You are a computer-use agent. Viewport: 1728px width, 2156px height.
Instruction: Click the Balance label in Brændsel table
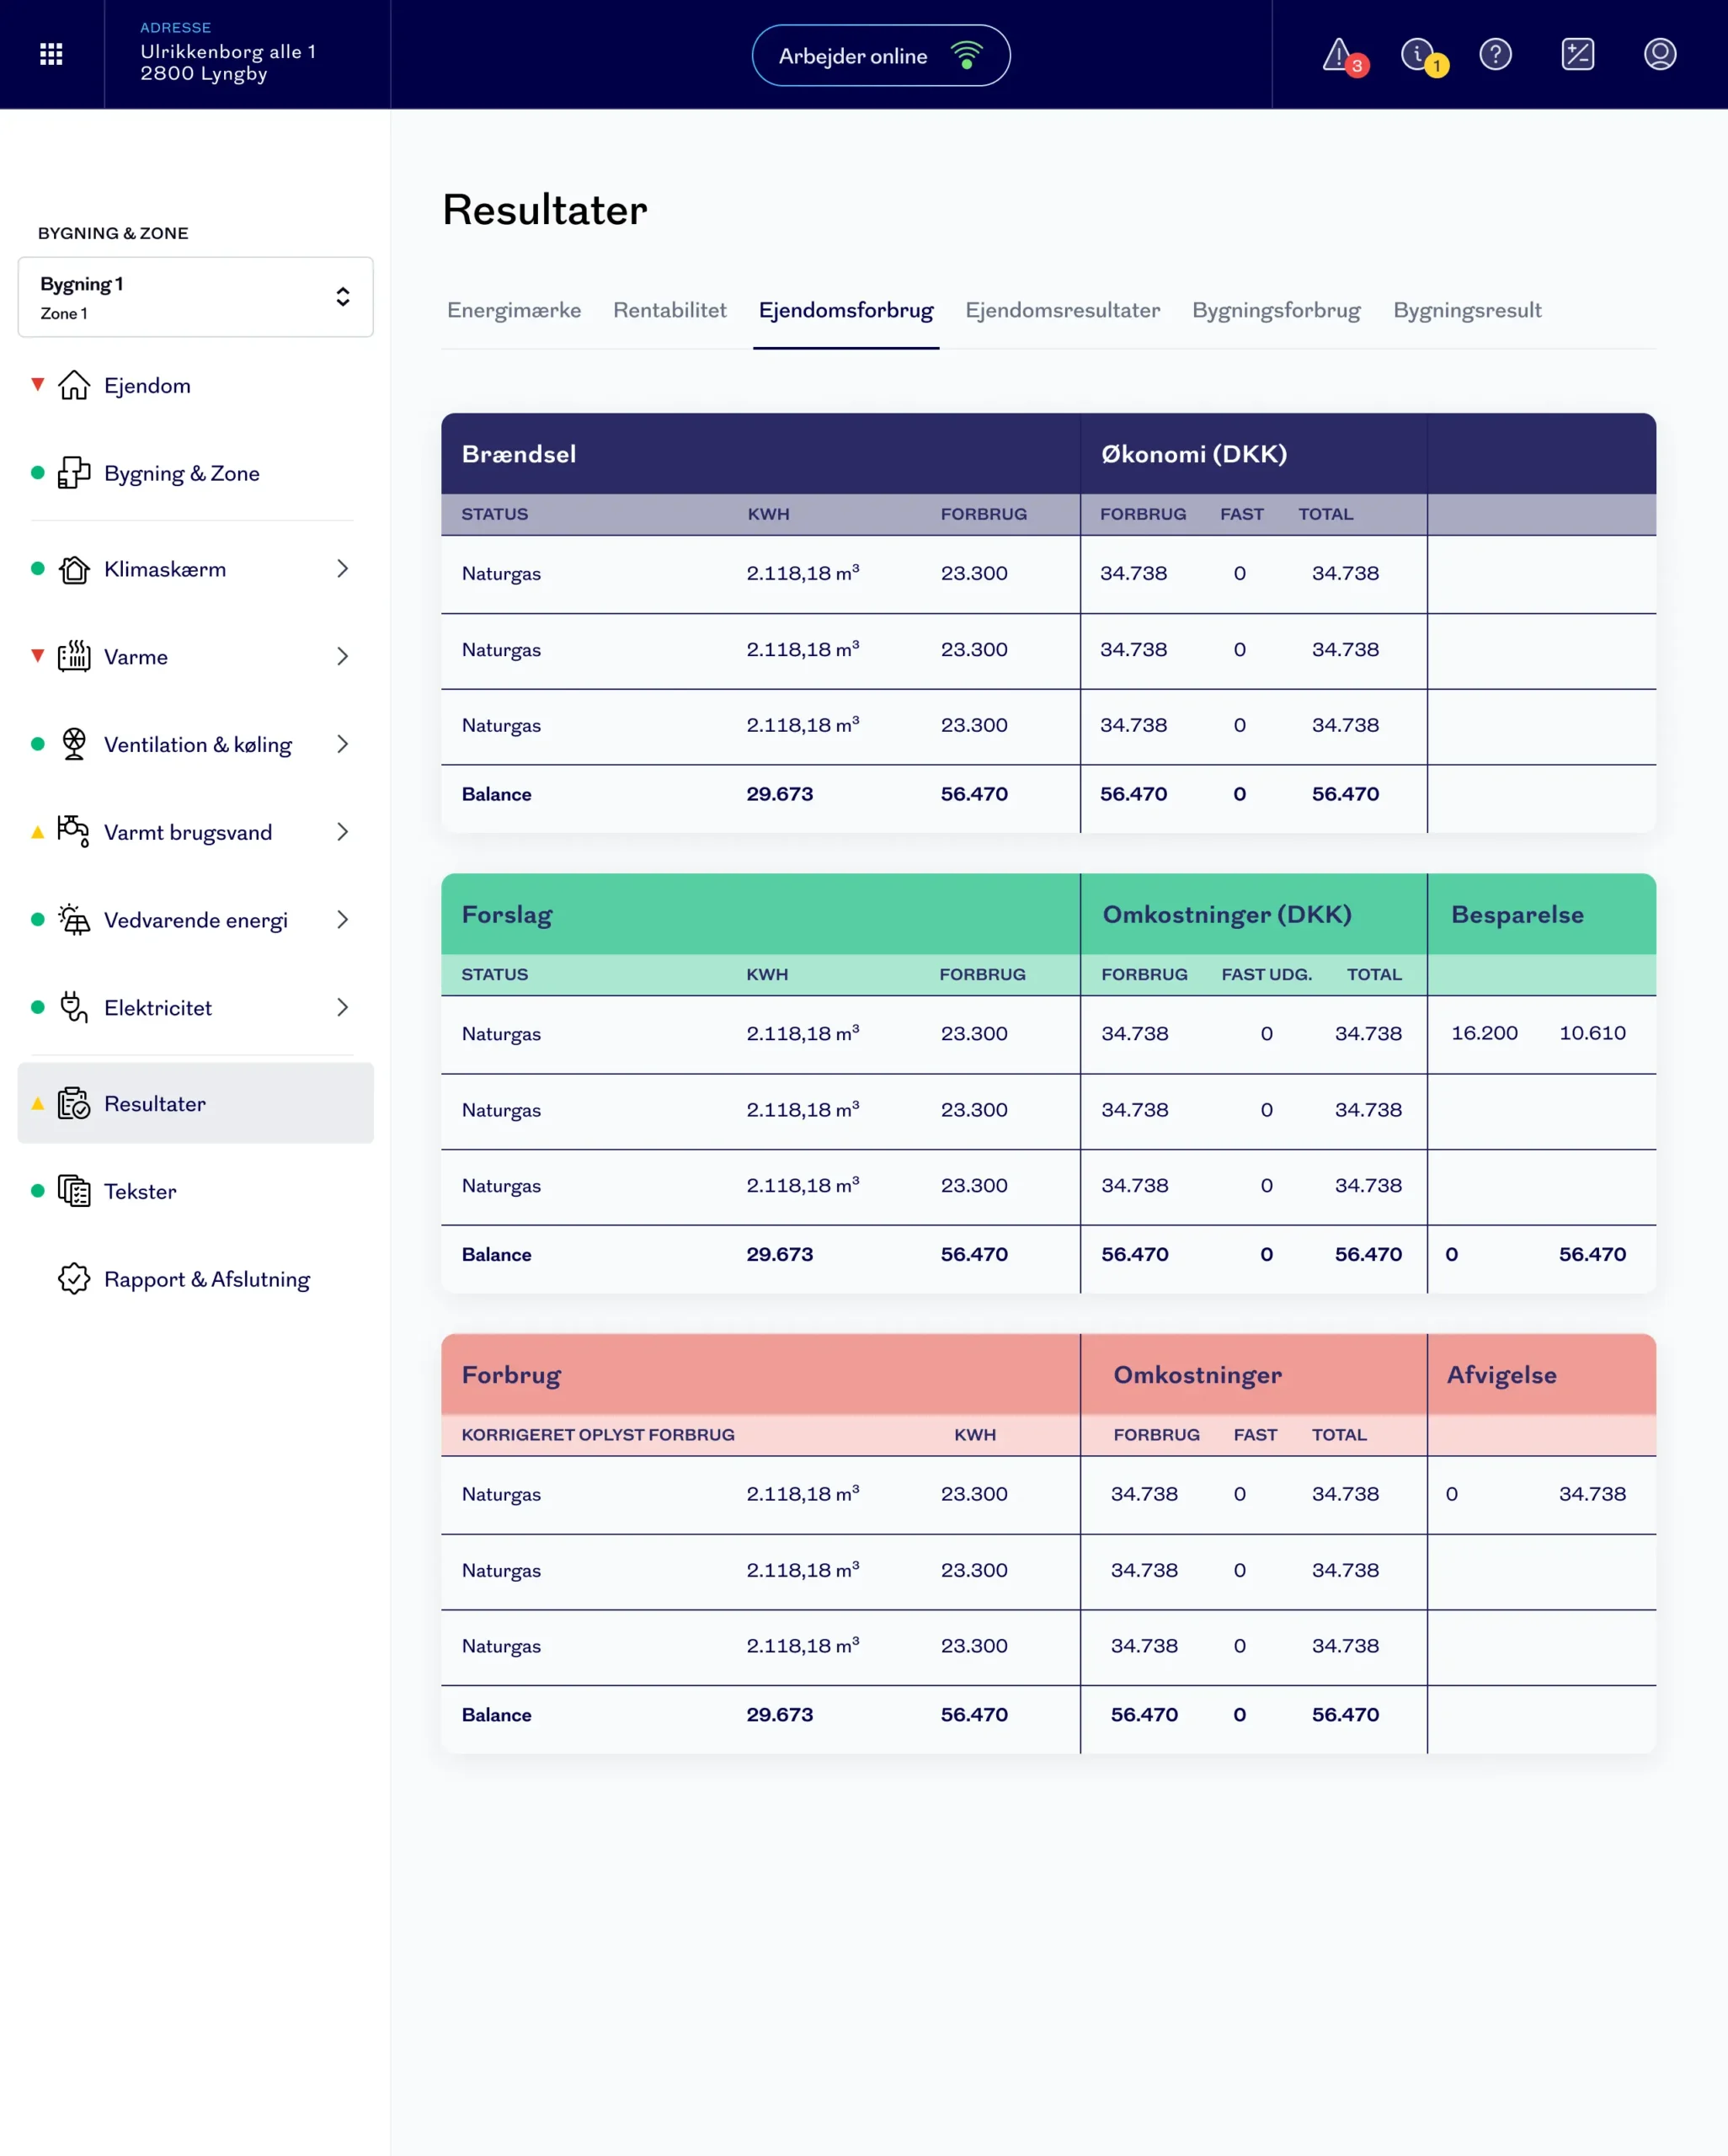coord(496,794)
